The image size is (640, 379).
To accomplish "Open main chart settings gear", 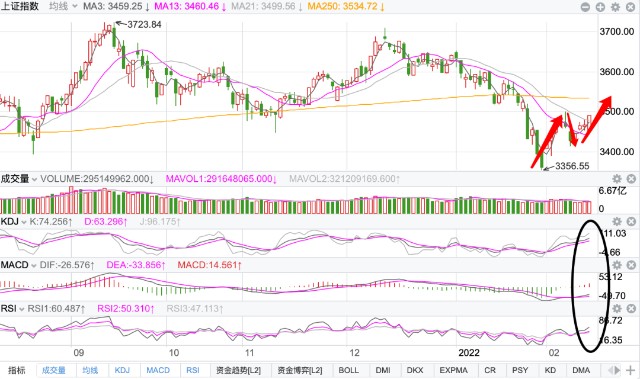I will click(x=616, y=7).
